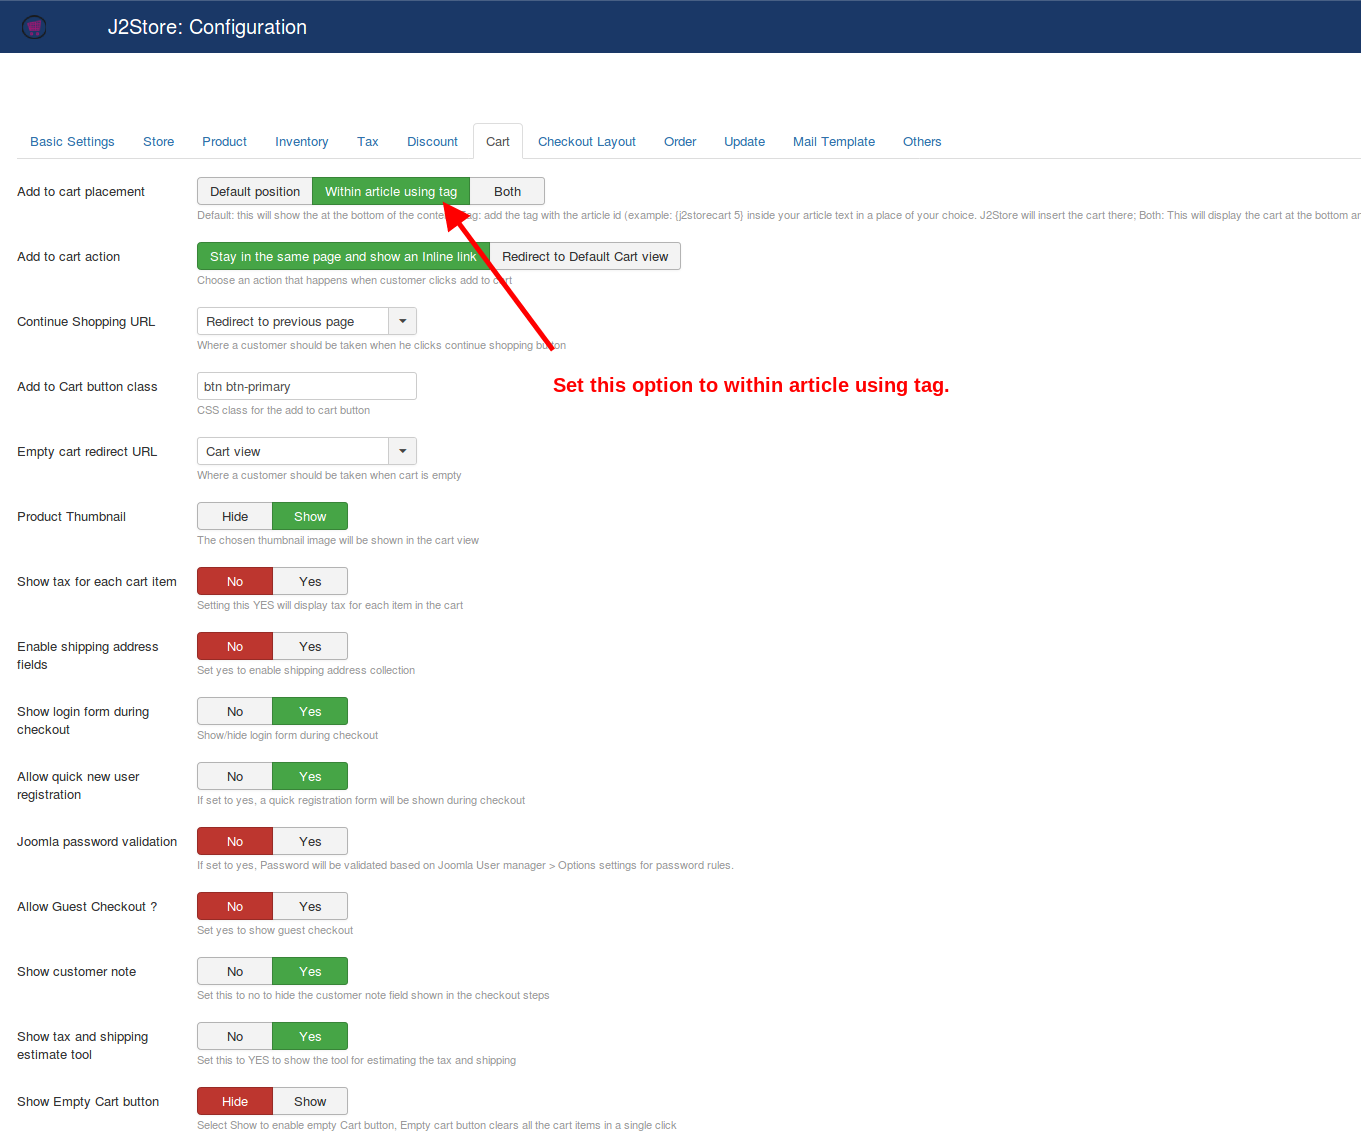Open the Basic Settings tab
The height and width of the screenshot is (1148, 1361).
pos(72,142)
